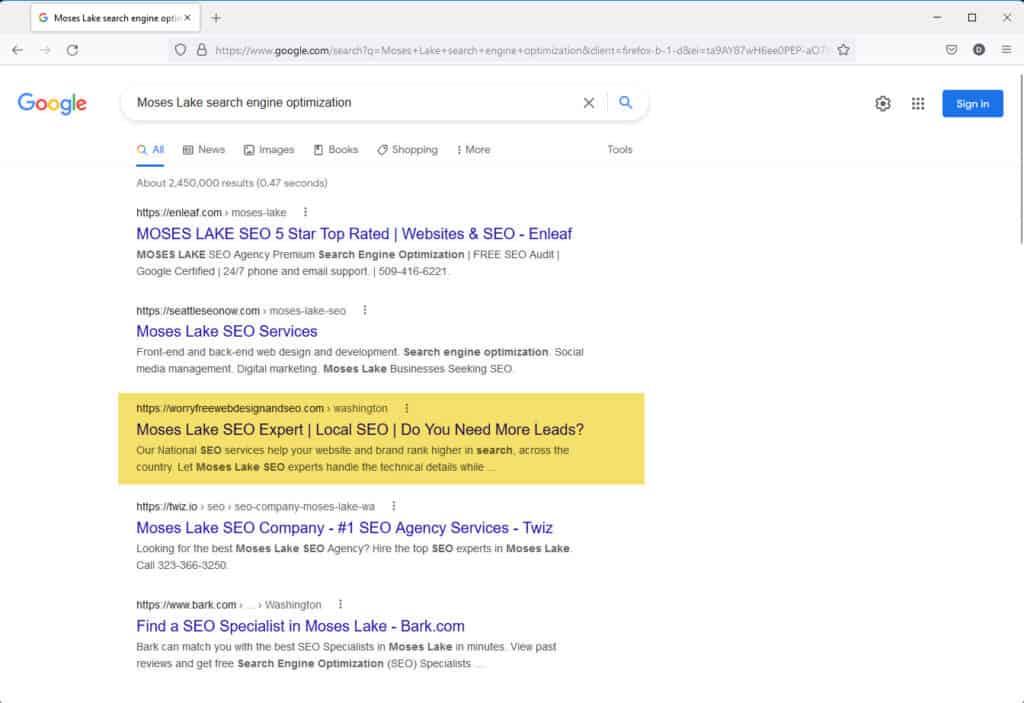Switch to the Books tab

[336, 150]
